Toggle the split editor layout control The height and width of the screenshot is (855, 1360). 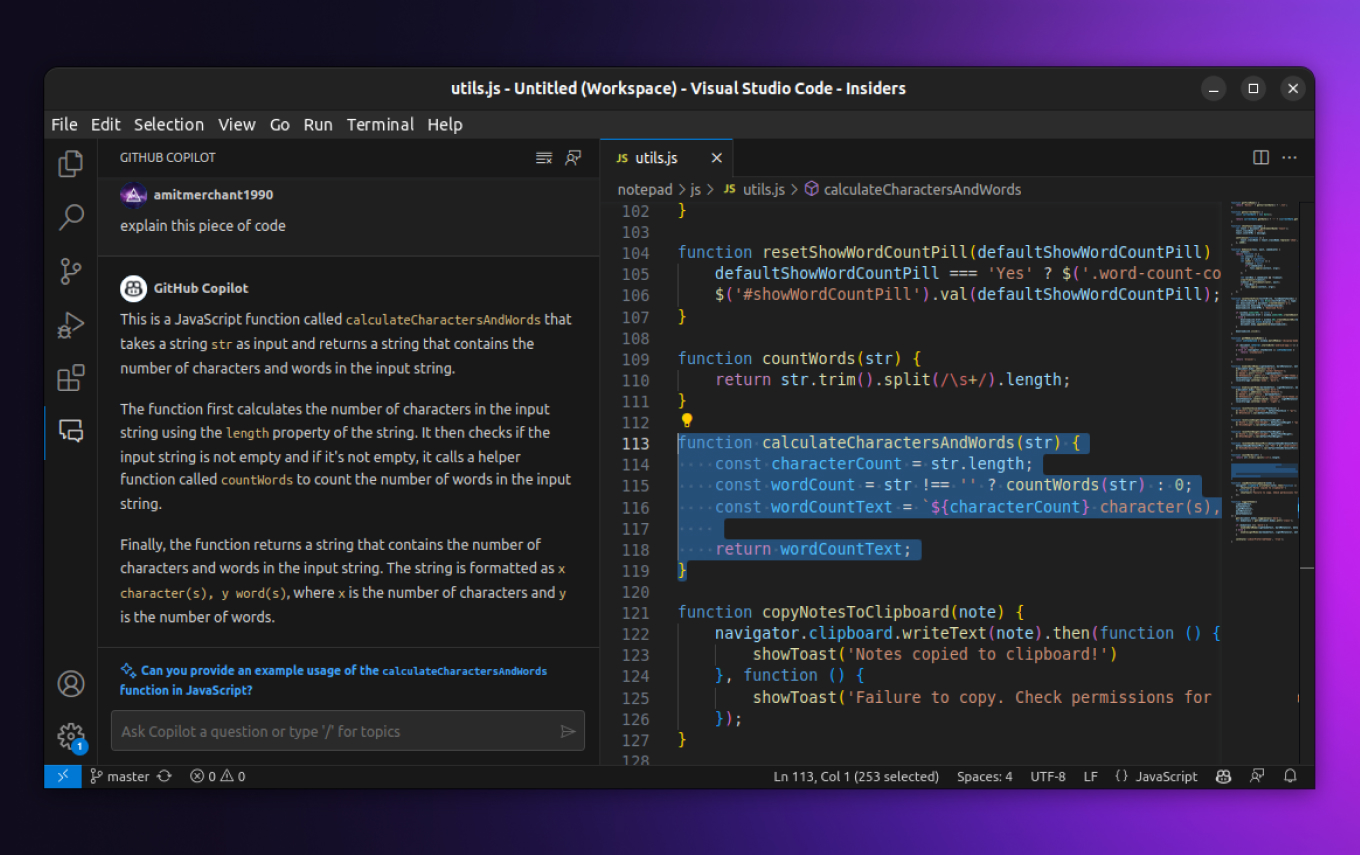pyautogui.click(x=1260, y=157)
